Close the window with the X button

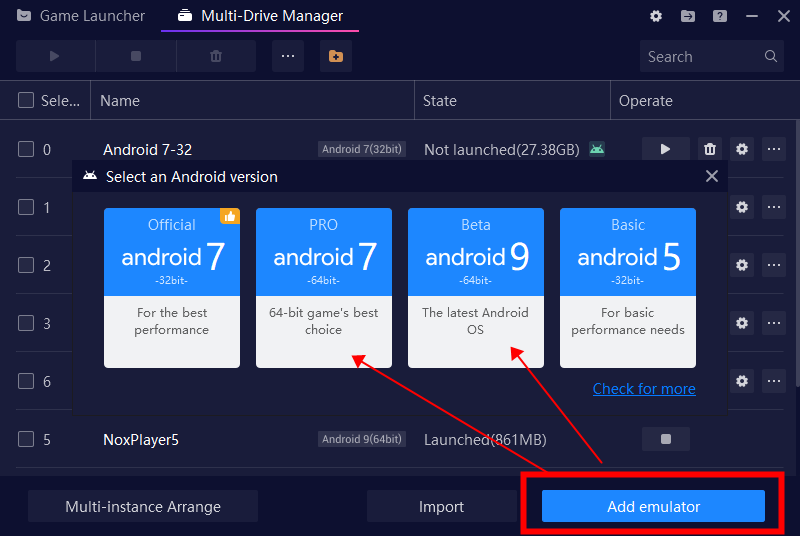[784, 16]
